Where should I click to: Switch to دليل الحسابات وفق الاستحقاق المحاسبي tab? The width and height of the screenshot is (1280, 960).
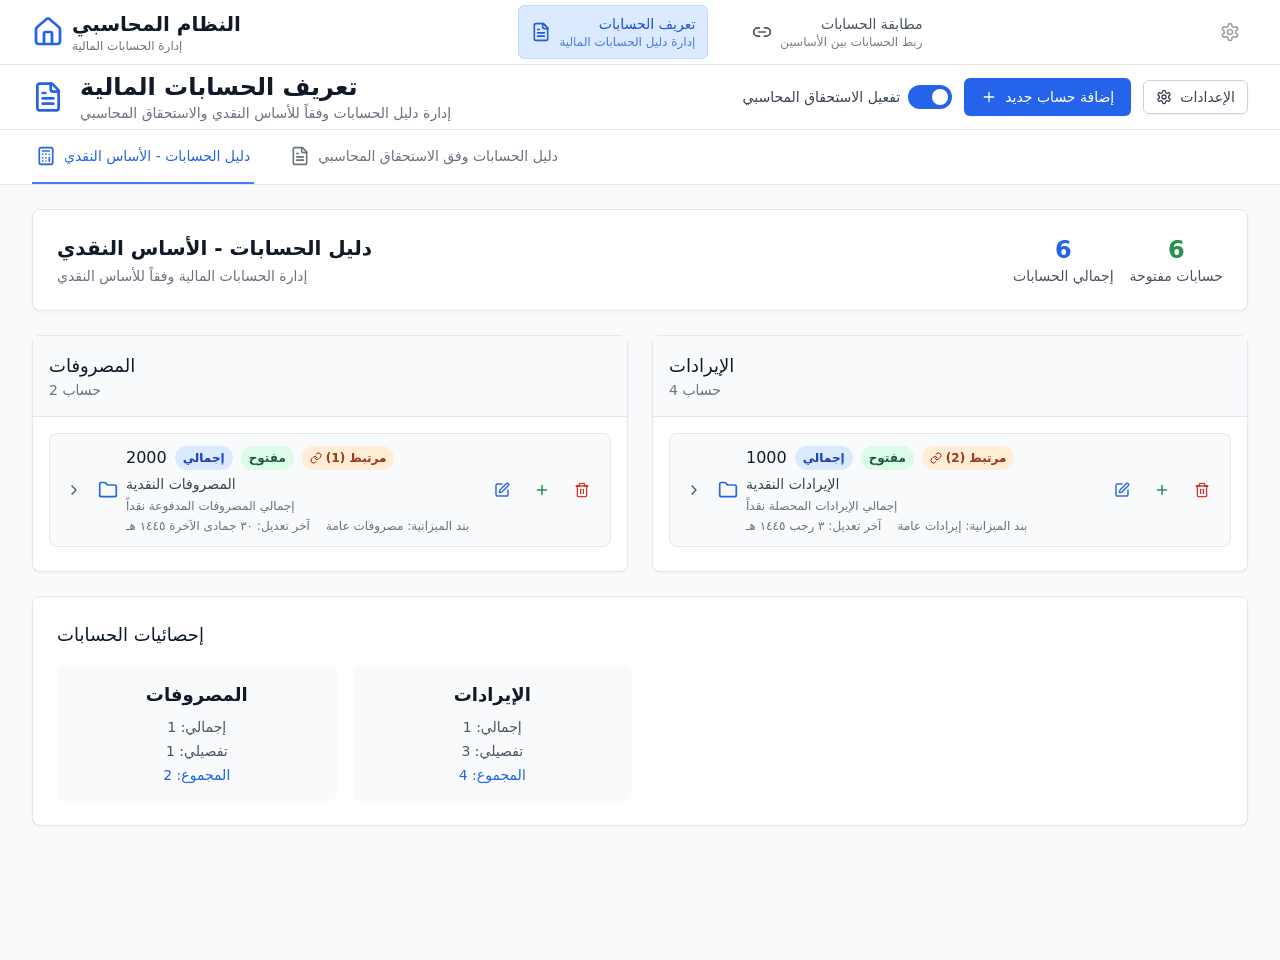point(424,157)
